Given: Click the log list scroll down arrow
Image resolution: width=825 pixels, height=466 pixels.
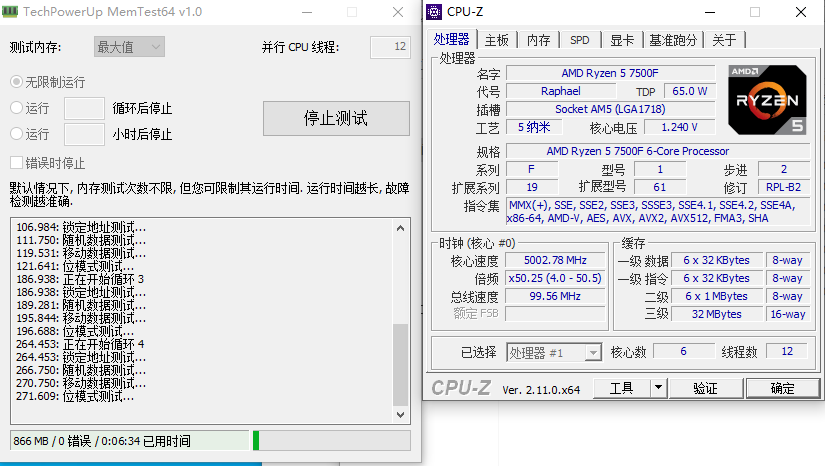Looking at the screenshot, I should (x=400, y=414).
